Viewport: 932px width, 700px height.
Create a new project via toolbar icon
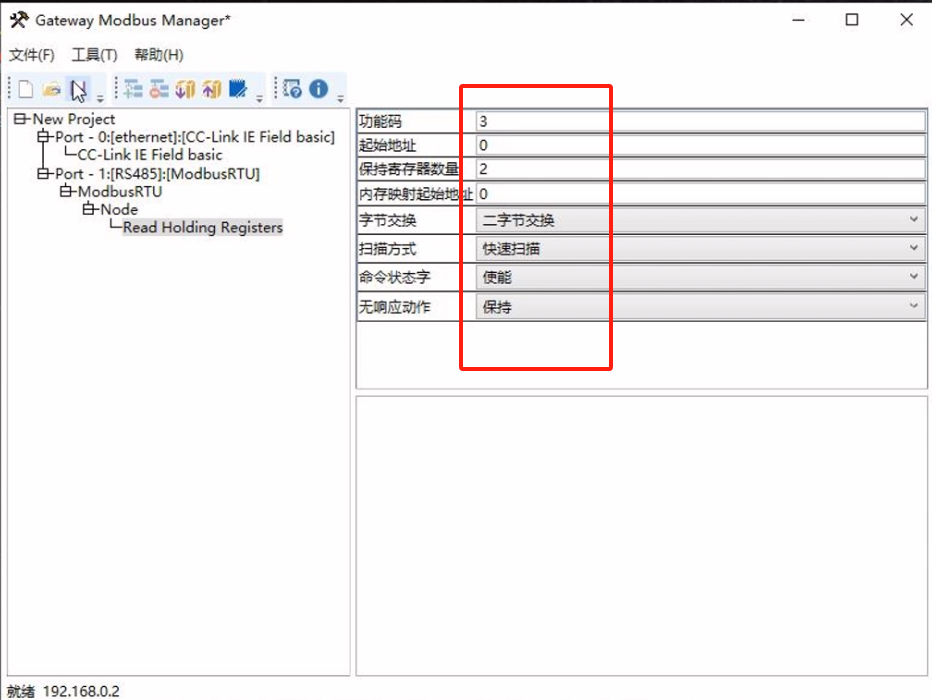point(25,89)
